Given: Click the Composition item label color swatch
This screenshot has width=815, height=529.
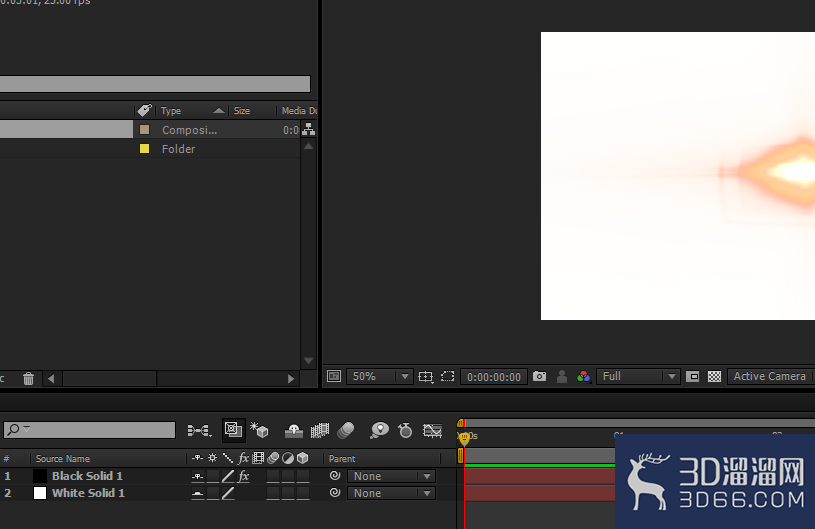Looking at the screenshot, I should tap(144, 129).
